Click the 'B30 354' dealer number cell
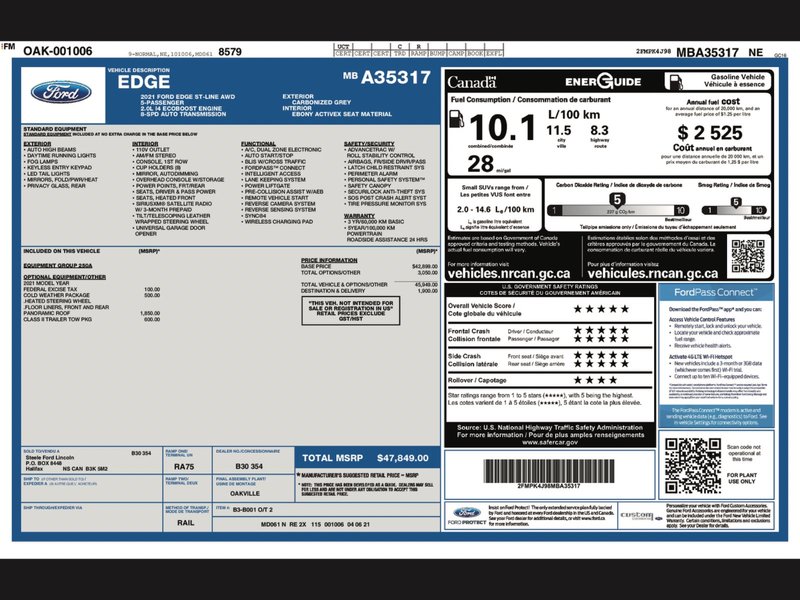Screen dimensions: 800x600 pos(249,466)
